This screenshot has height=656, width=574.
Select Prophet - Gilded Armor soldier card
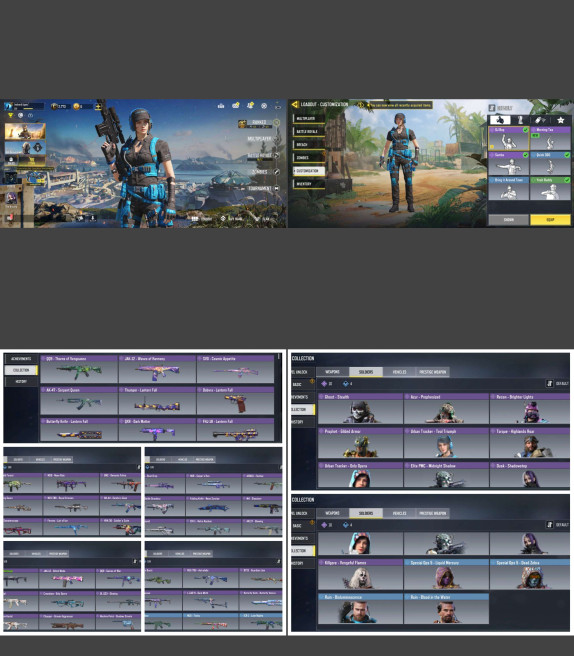coord(360,443)
